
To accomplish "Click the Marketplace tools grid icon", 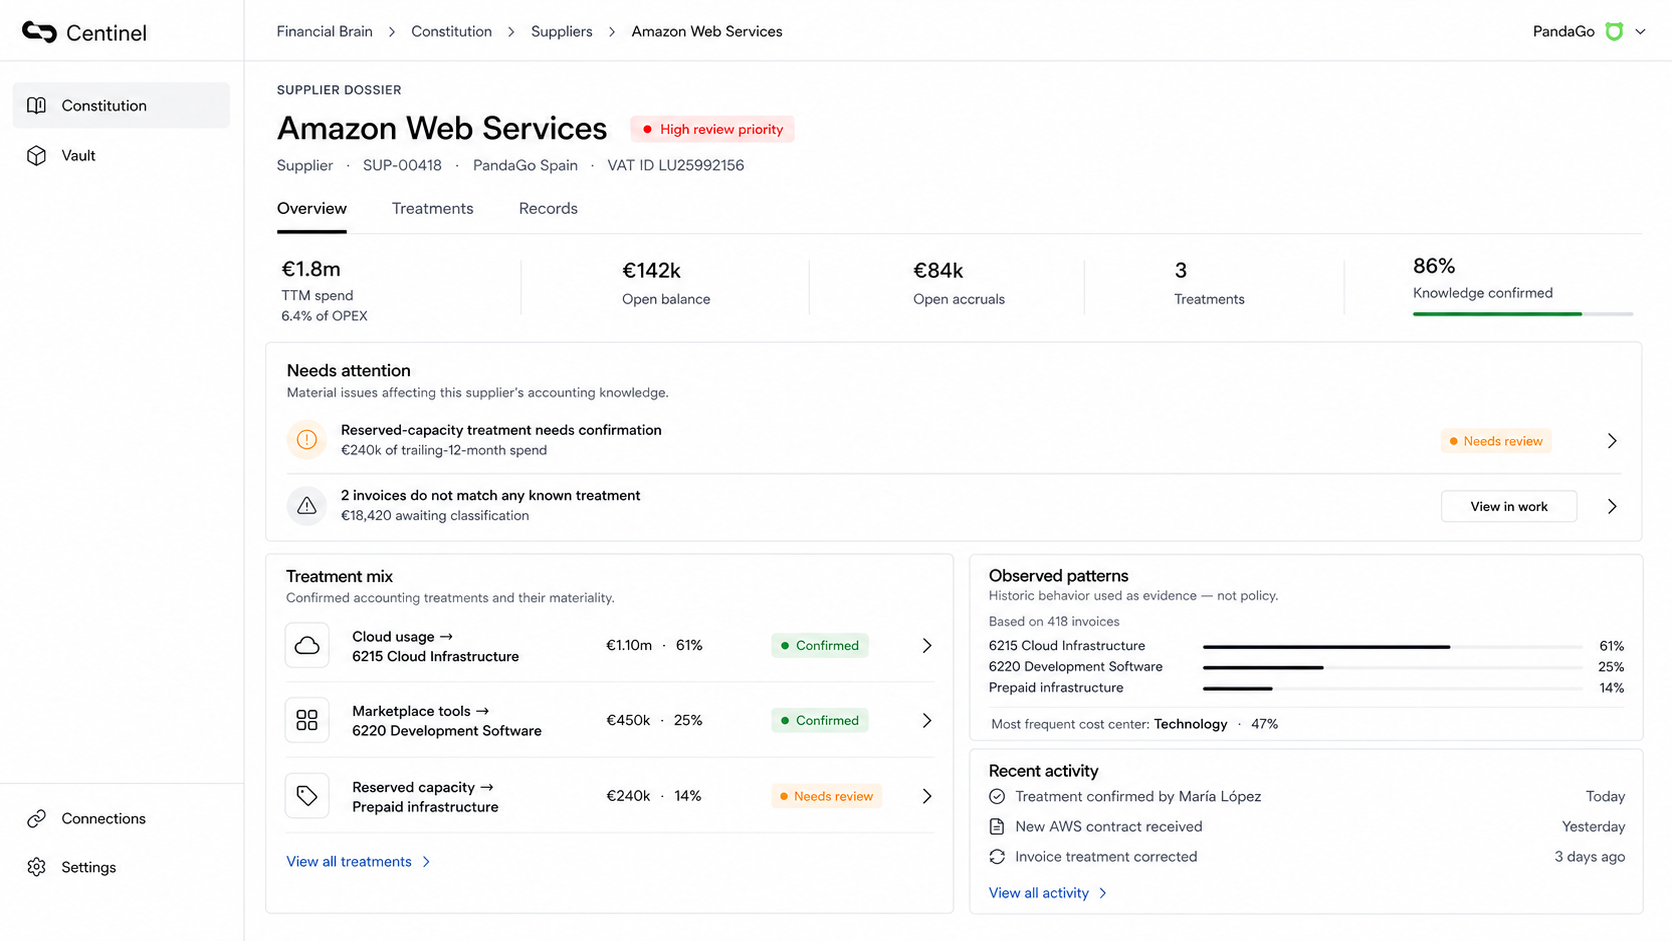I will (x=307, y=720).
